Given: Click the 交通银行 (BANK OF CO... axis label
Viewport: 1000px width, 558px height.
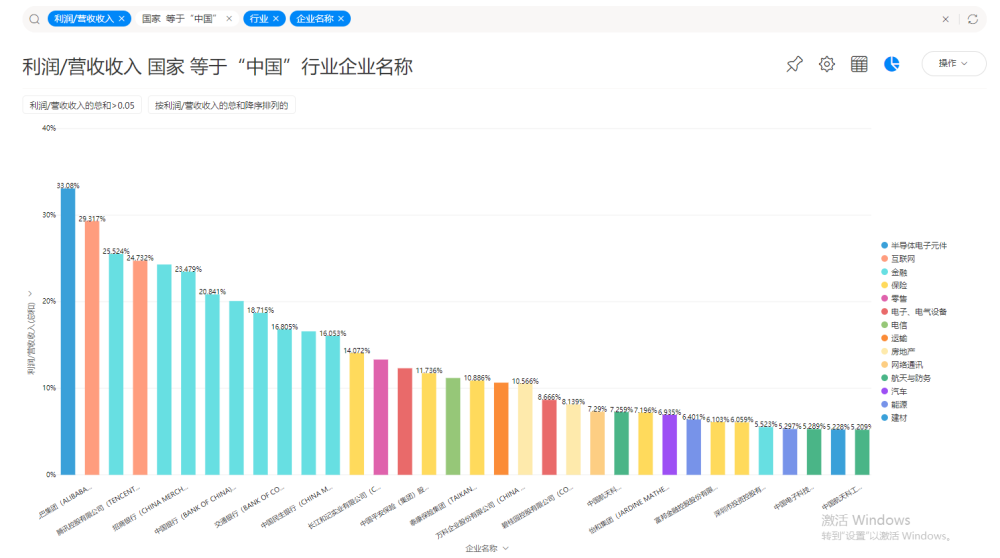Looking at the screenshot, I should [x=249, y=508].
